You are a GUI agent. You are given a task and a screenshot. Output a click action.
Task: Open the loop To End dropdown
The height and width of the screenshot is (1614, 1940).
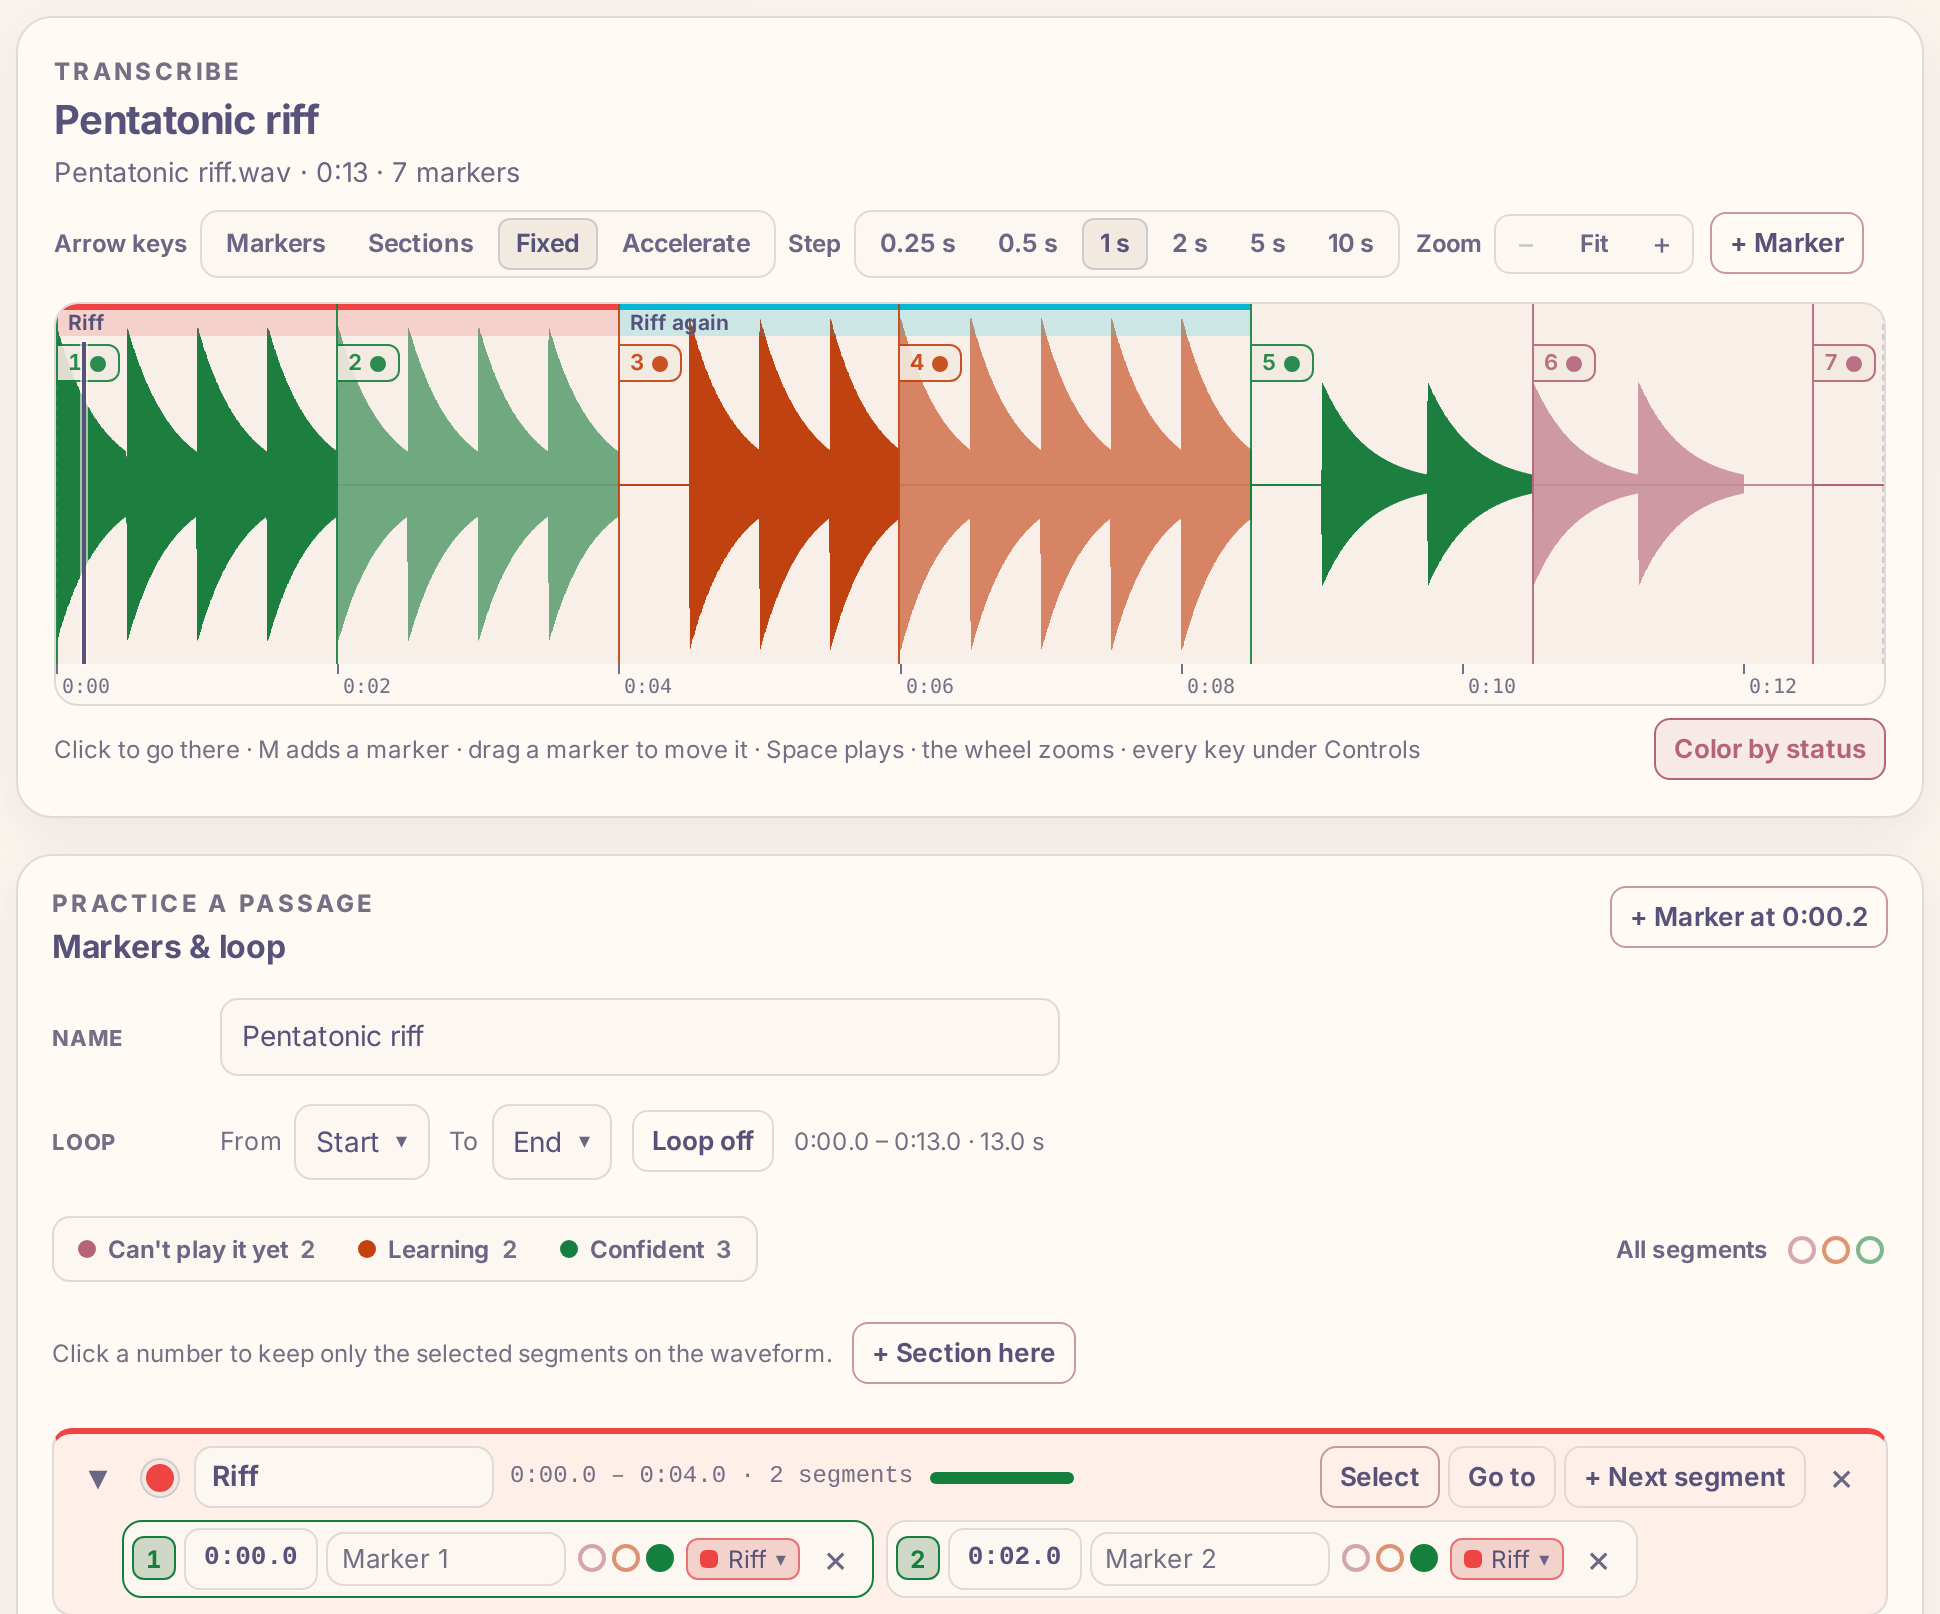point(551,1142)
